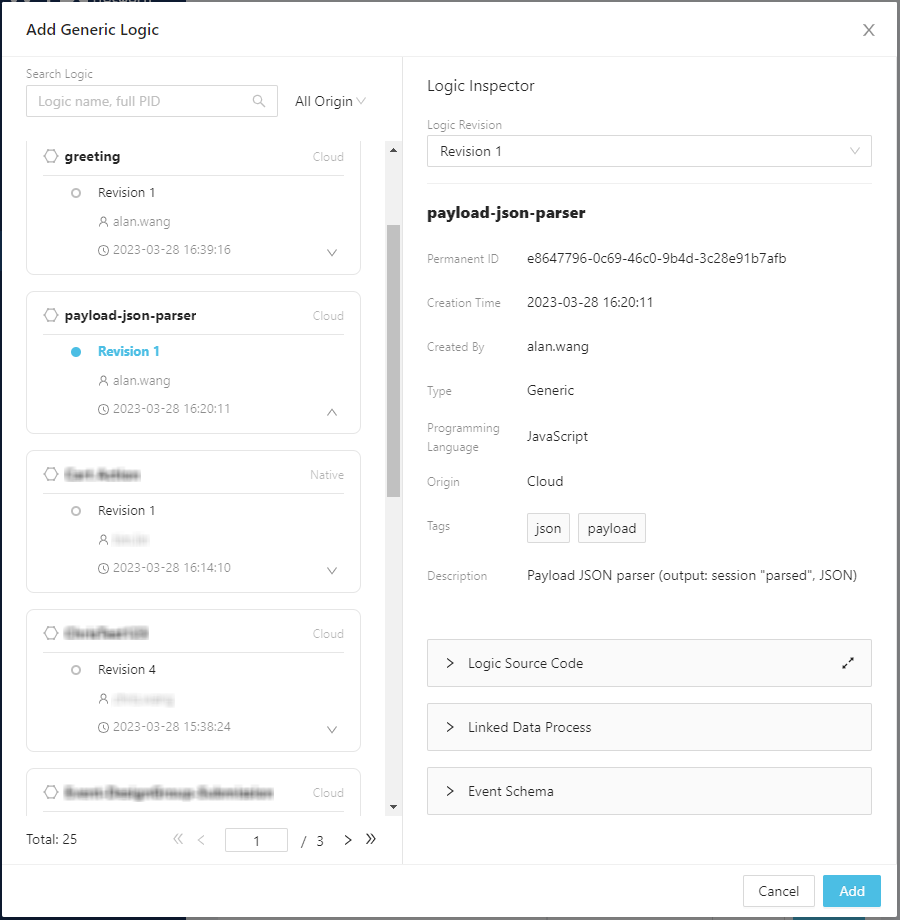This screenshot has height=920, width=900.
Task: Go to the first page of results
Action: point(178,840)
